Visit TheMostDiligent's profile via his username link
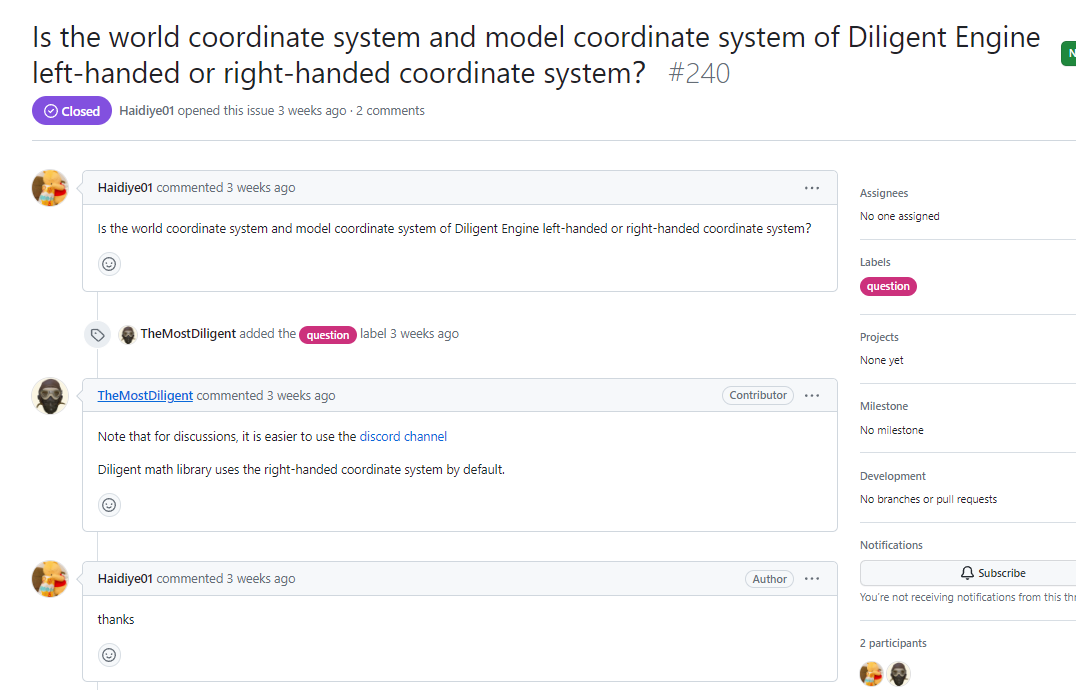Screen dimensions: 1076x690 [144, 395]
